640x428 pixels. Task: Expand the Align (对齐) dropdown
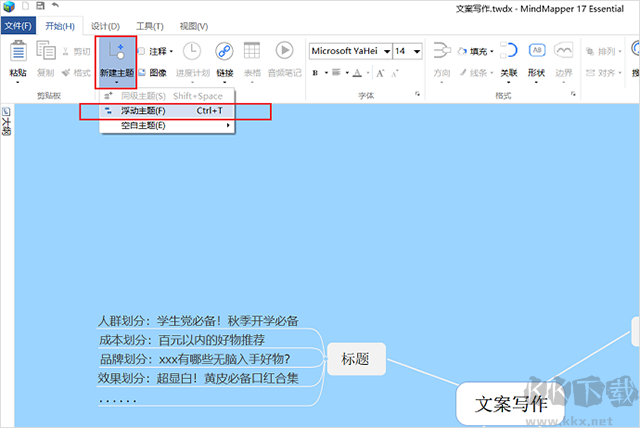pos(620,73)
